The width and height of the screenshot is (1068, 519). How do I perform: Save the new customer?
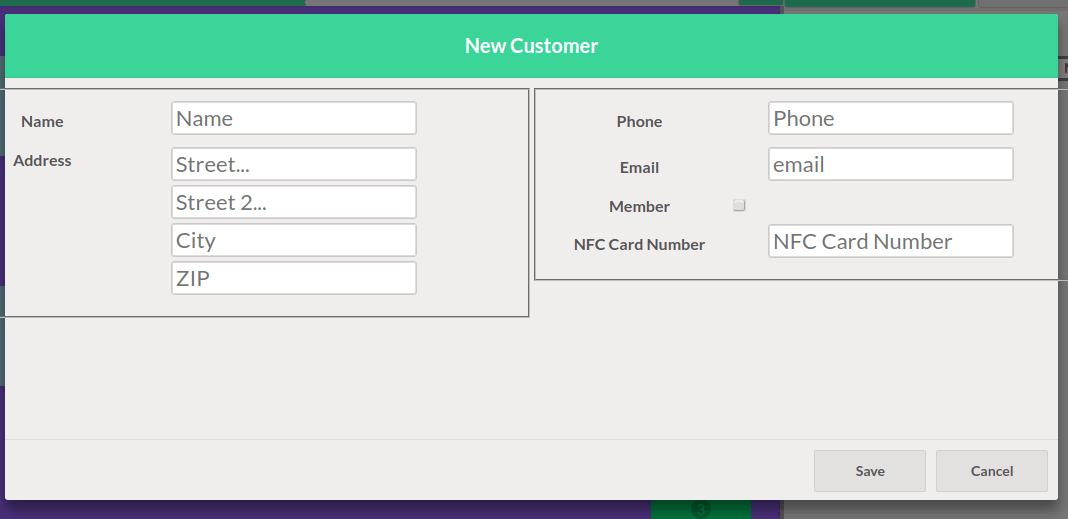click(869, 471)
